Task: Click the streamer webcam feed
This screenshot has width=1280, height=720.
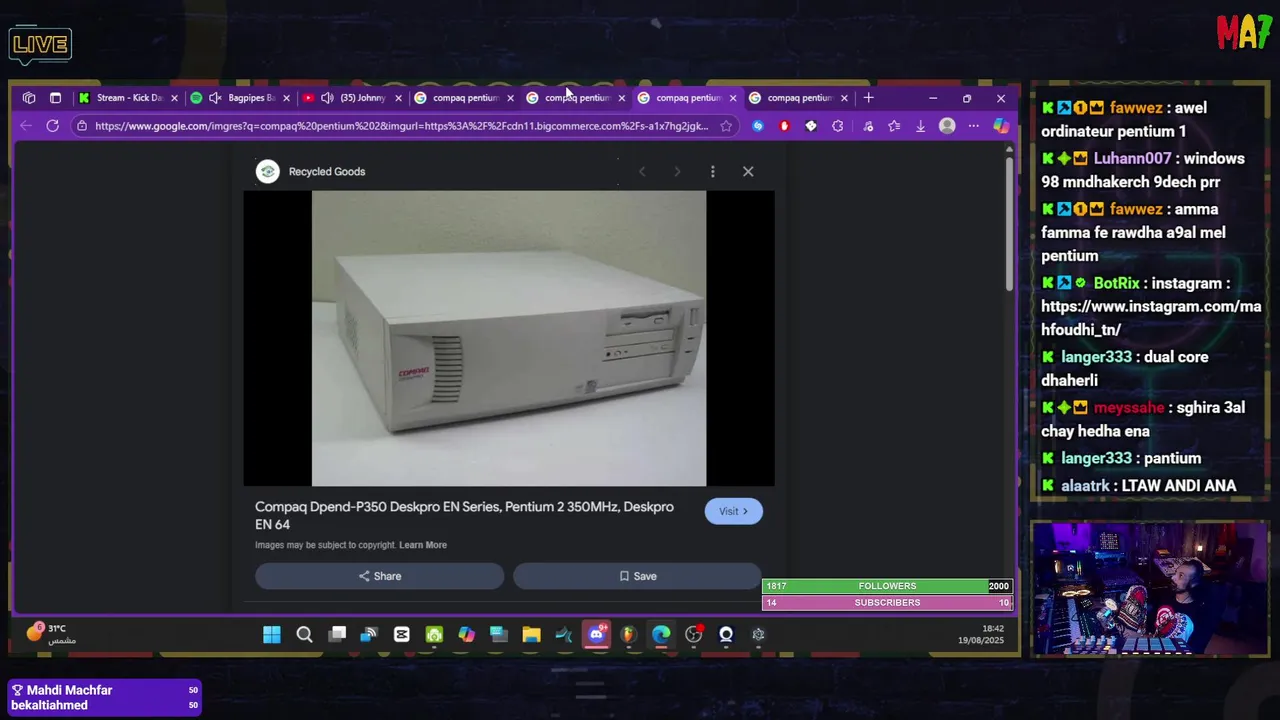Action: coord(1150,590)
